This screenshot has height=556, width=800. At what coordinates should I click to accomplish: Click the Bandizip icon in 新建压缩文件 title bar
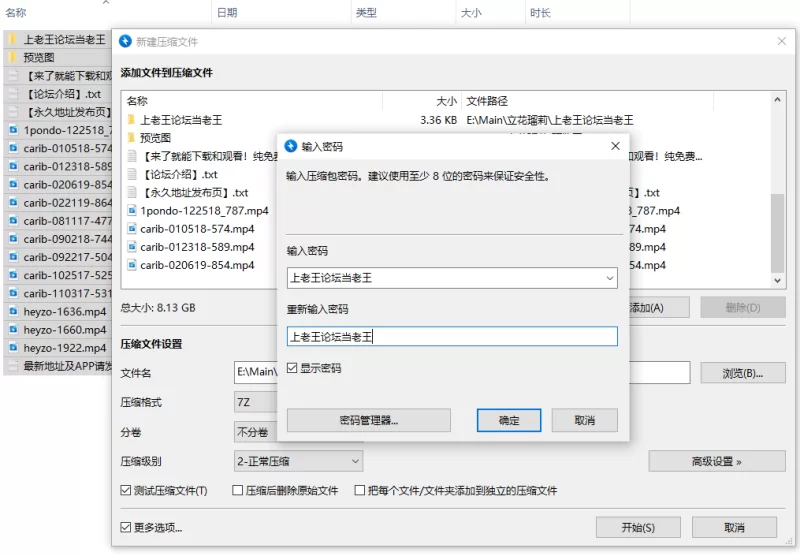[x=125, y=41]
